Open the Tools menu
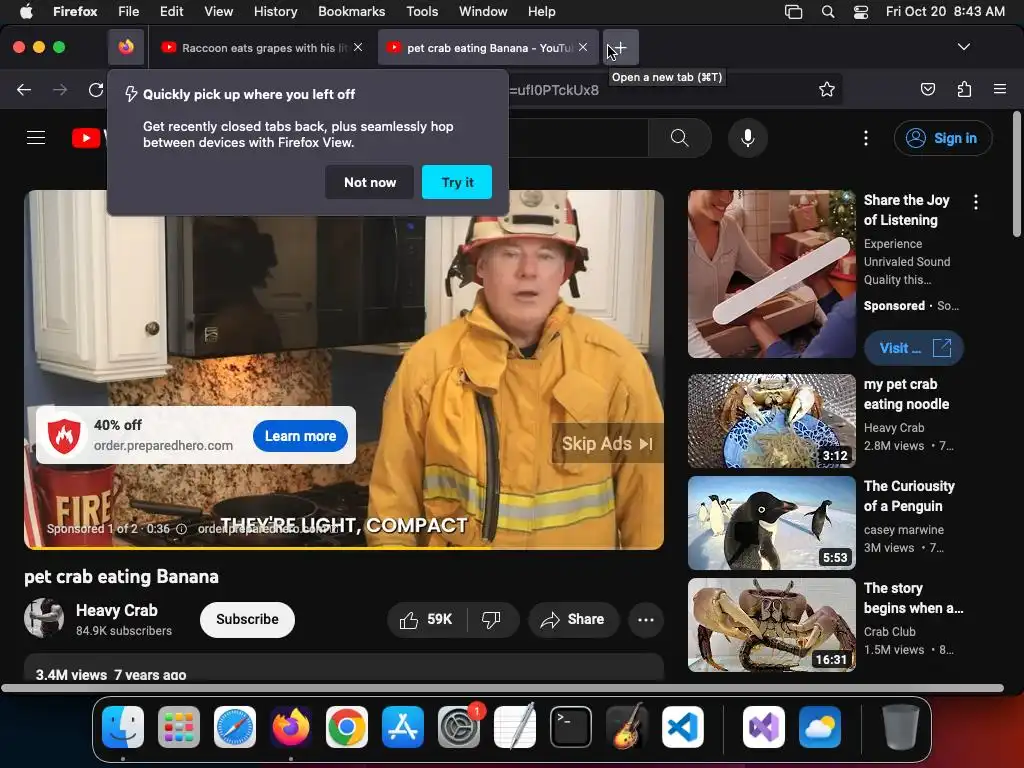The width and height of the screenshot is (1024, 768). 422,11
